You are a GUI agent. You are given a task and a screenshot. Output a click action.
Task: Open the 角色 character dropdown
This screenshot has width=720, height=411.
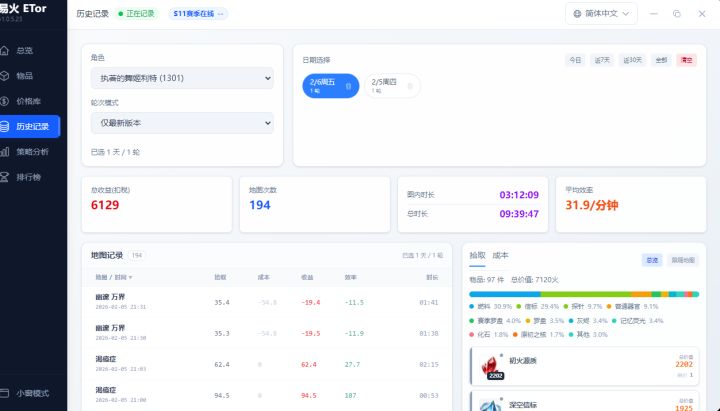(182, 78)
